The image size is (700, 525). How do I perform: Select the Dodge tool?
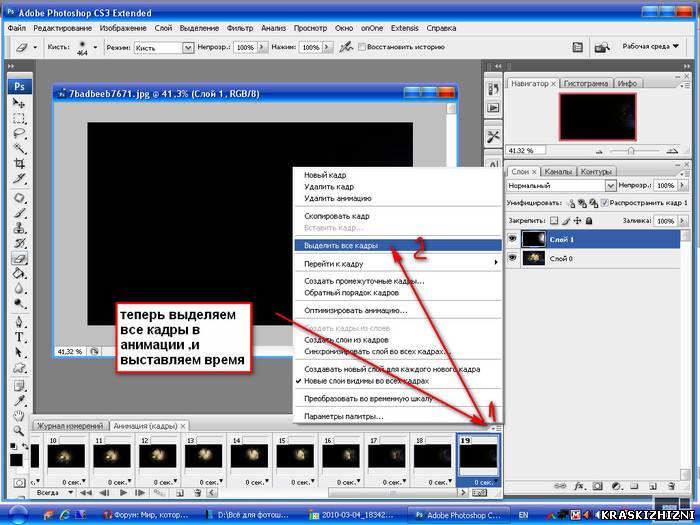(19, 304)
